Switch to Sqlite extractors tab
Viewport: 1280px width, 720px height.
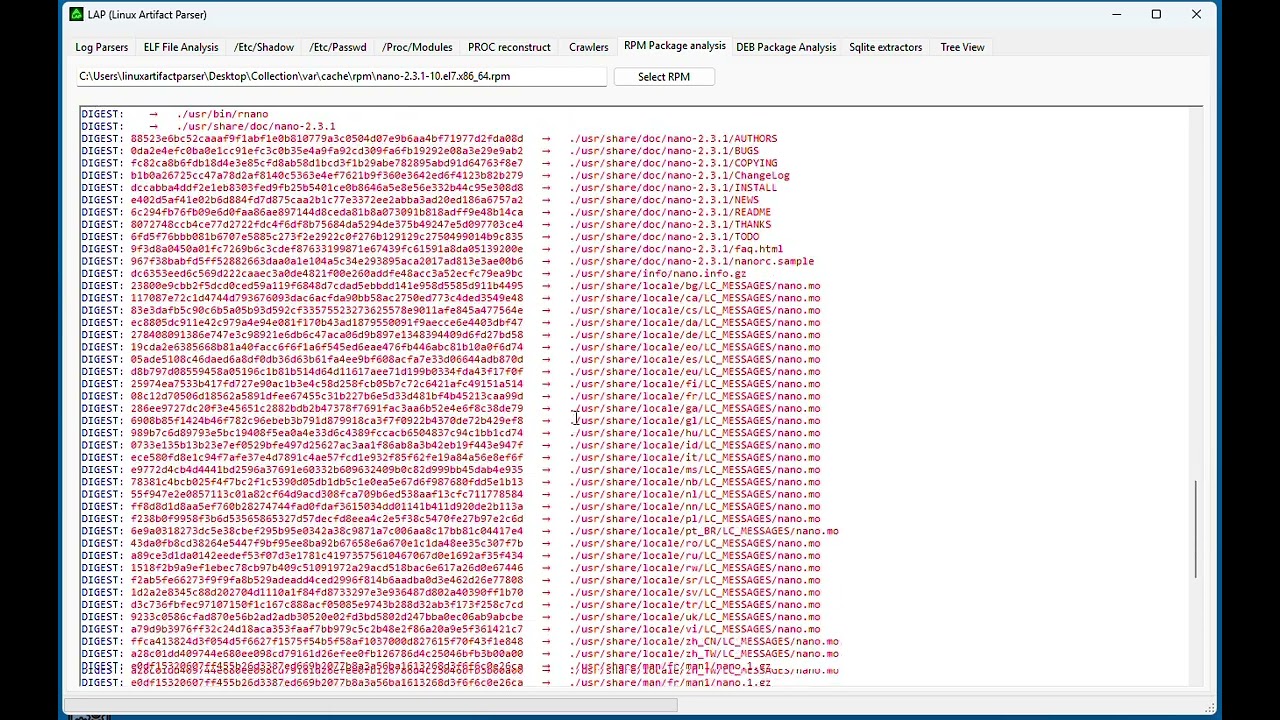[x=885, y=47]
